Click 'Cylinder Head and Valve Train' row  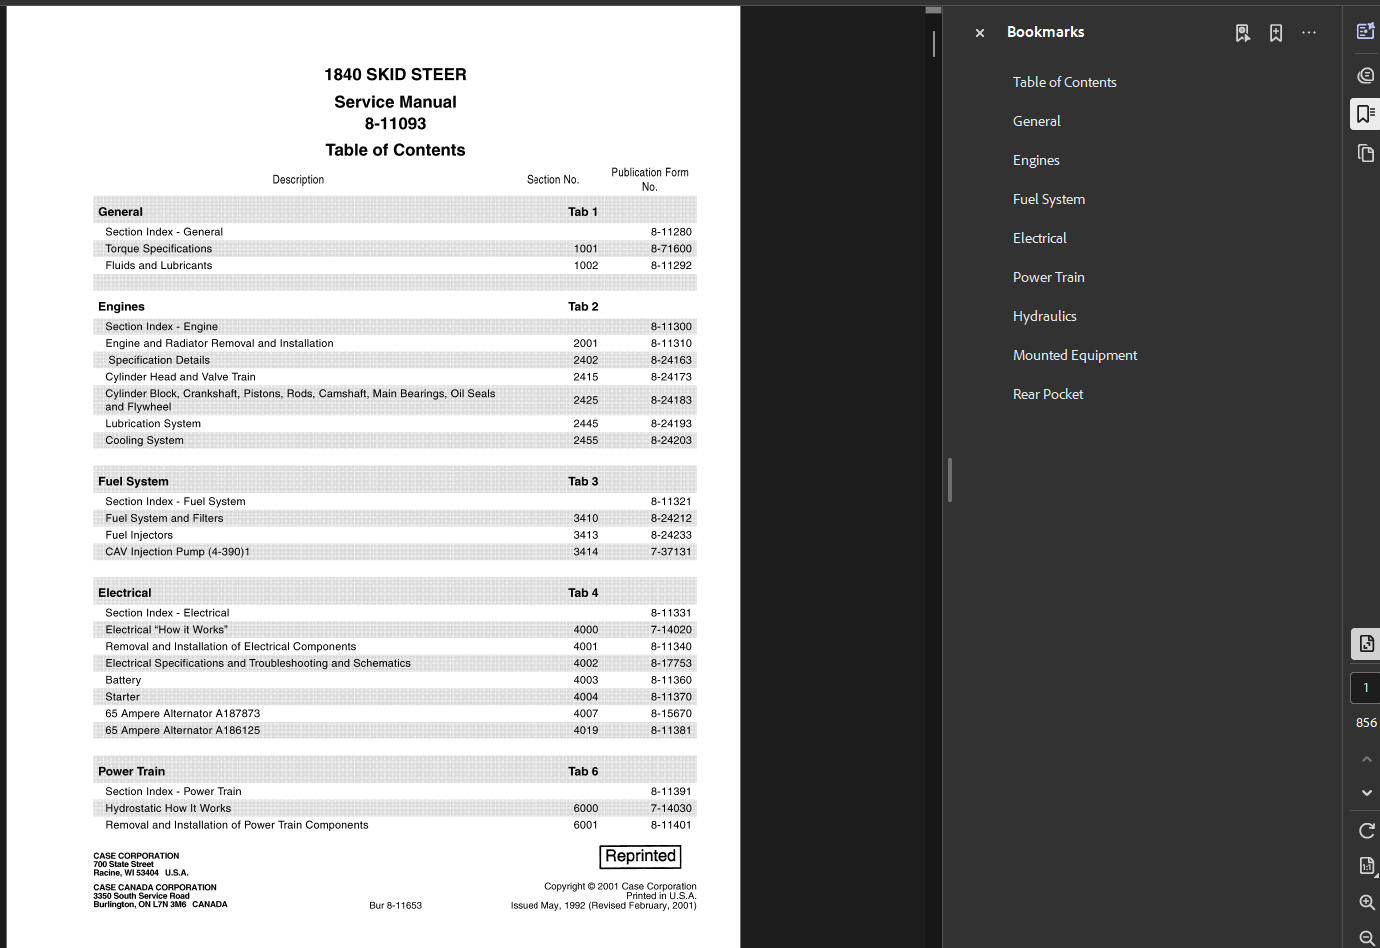pos(395,377)
